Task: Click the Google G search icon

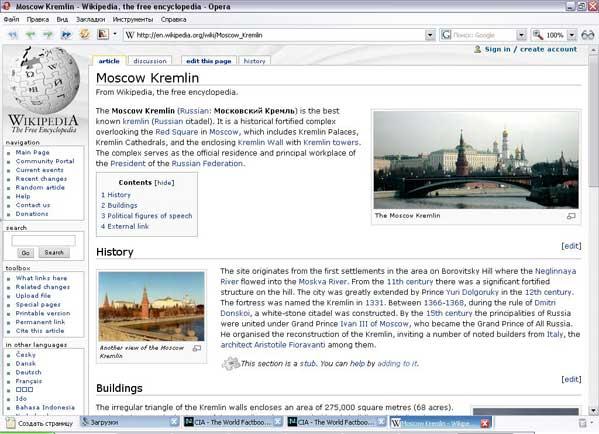Action: click(x=446, y=35)
